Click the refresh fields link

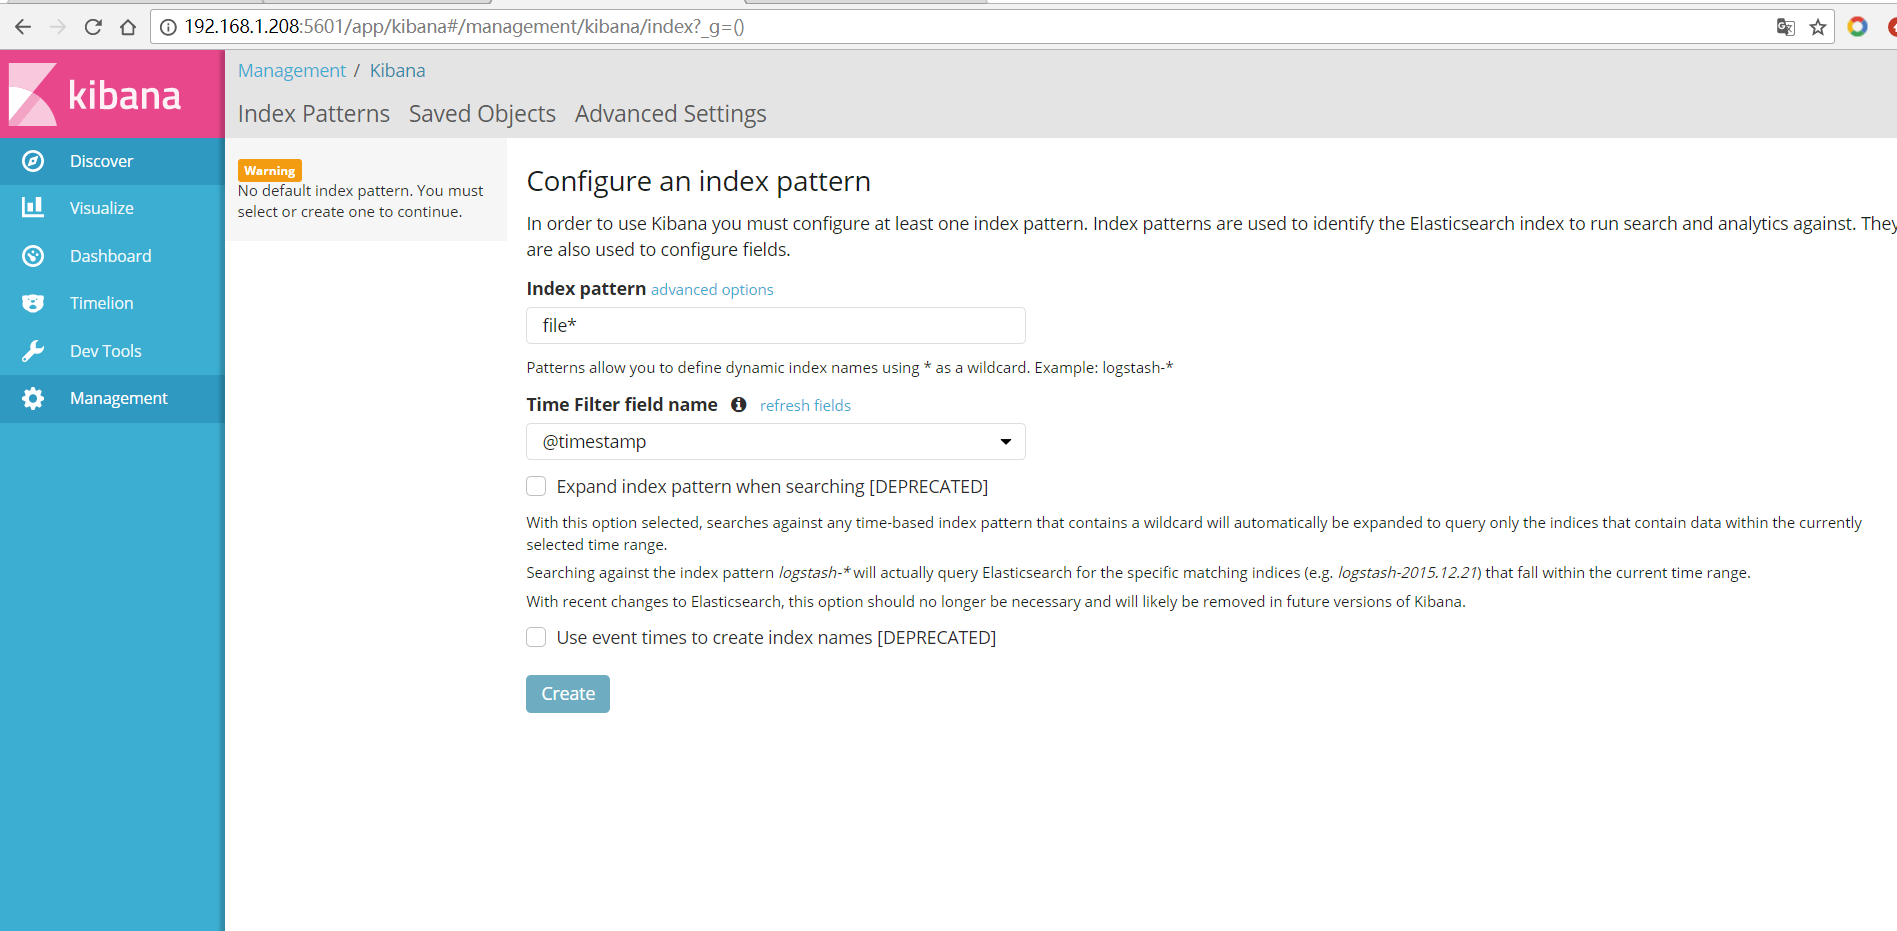tap(805, 405)
